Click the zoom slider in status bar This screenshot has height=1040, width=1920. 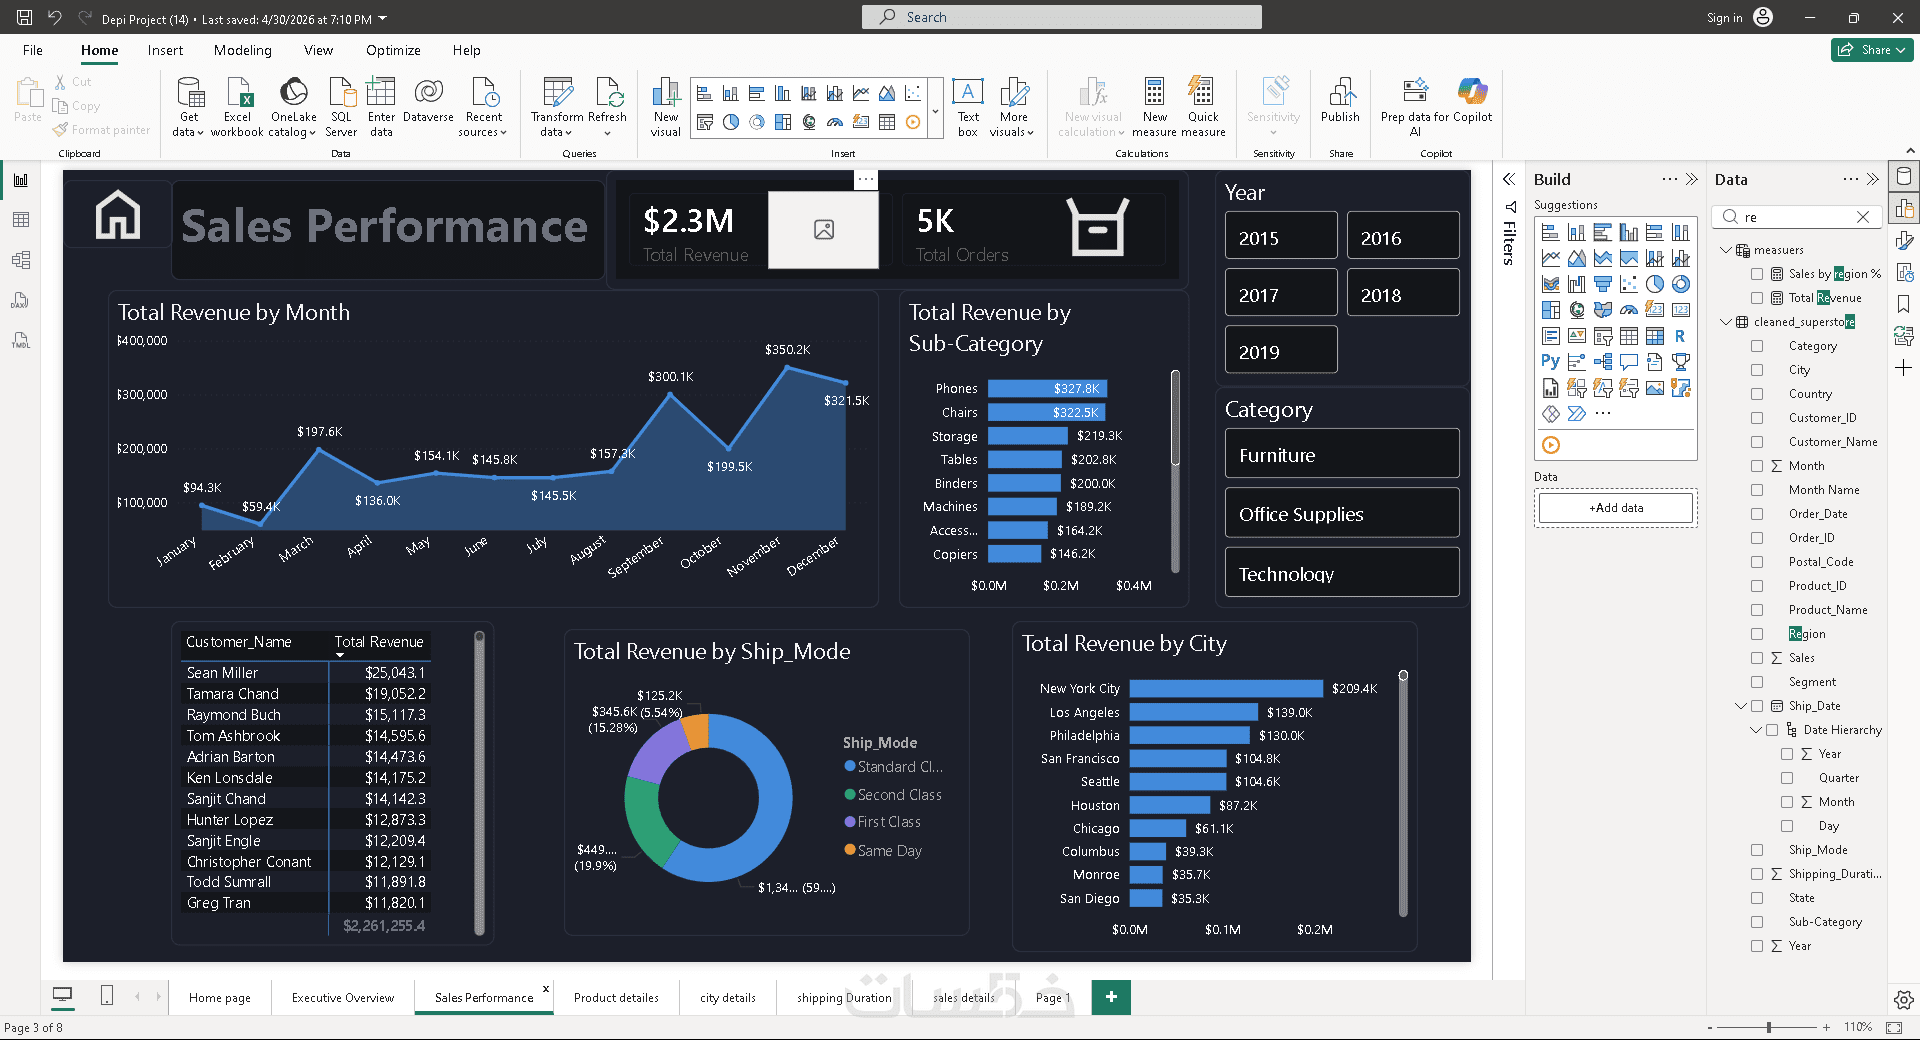[x=1769, y=1027]
